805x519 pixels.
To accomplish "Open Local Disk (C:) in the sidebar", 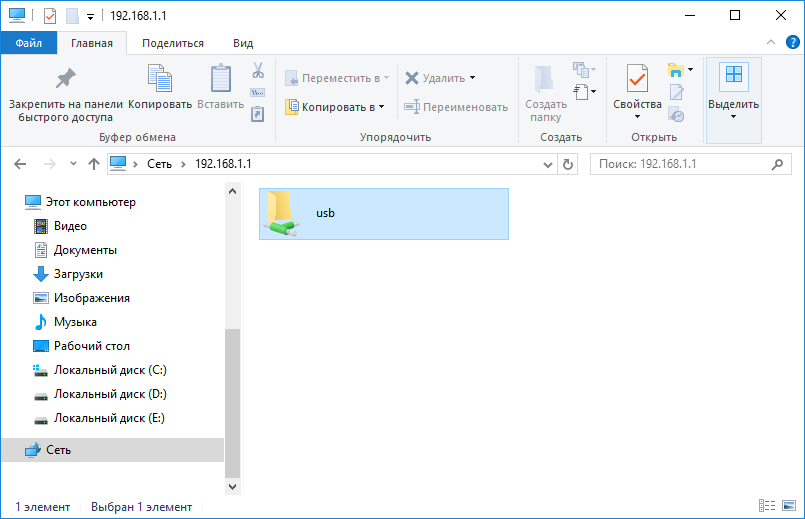I will point(110,370).
